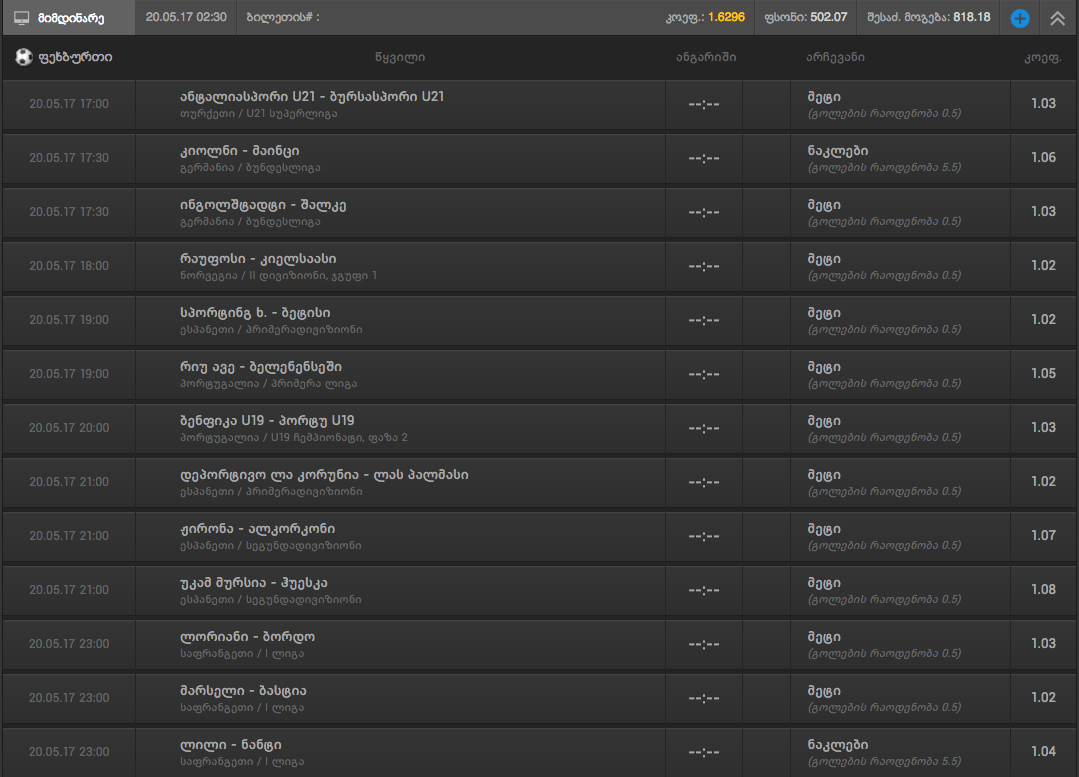Click the football icon beside ფეხბურთი
Image resolution: width=1079 pixels, height=777 pixels.
24,57
